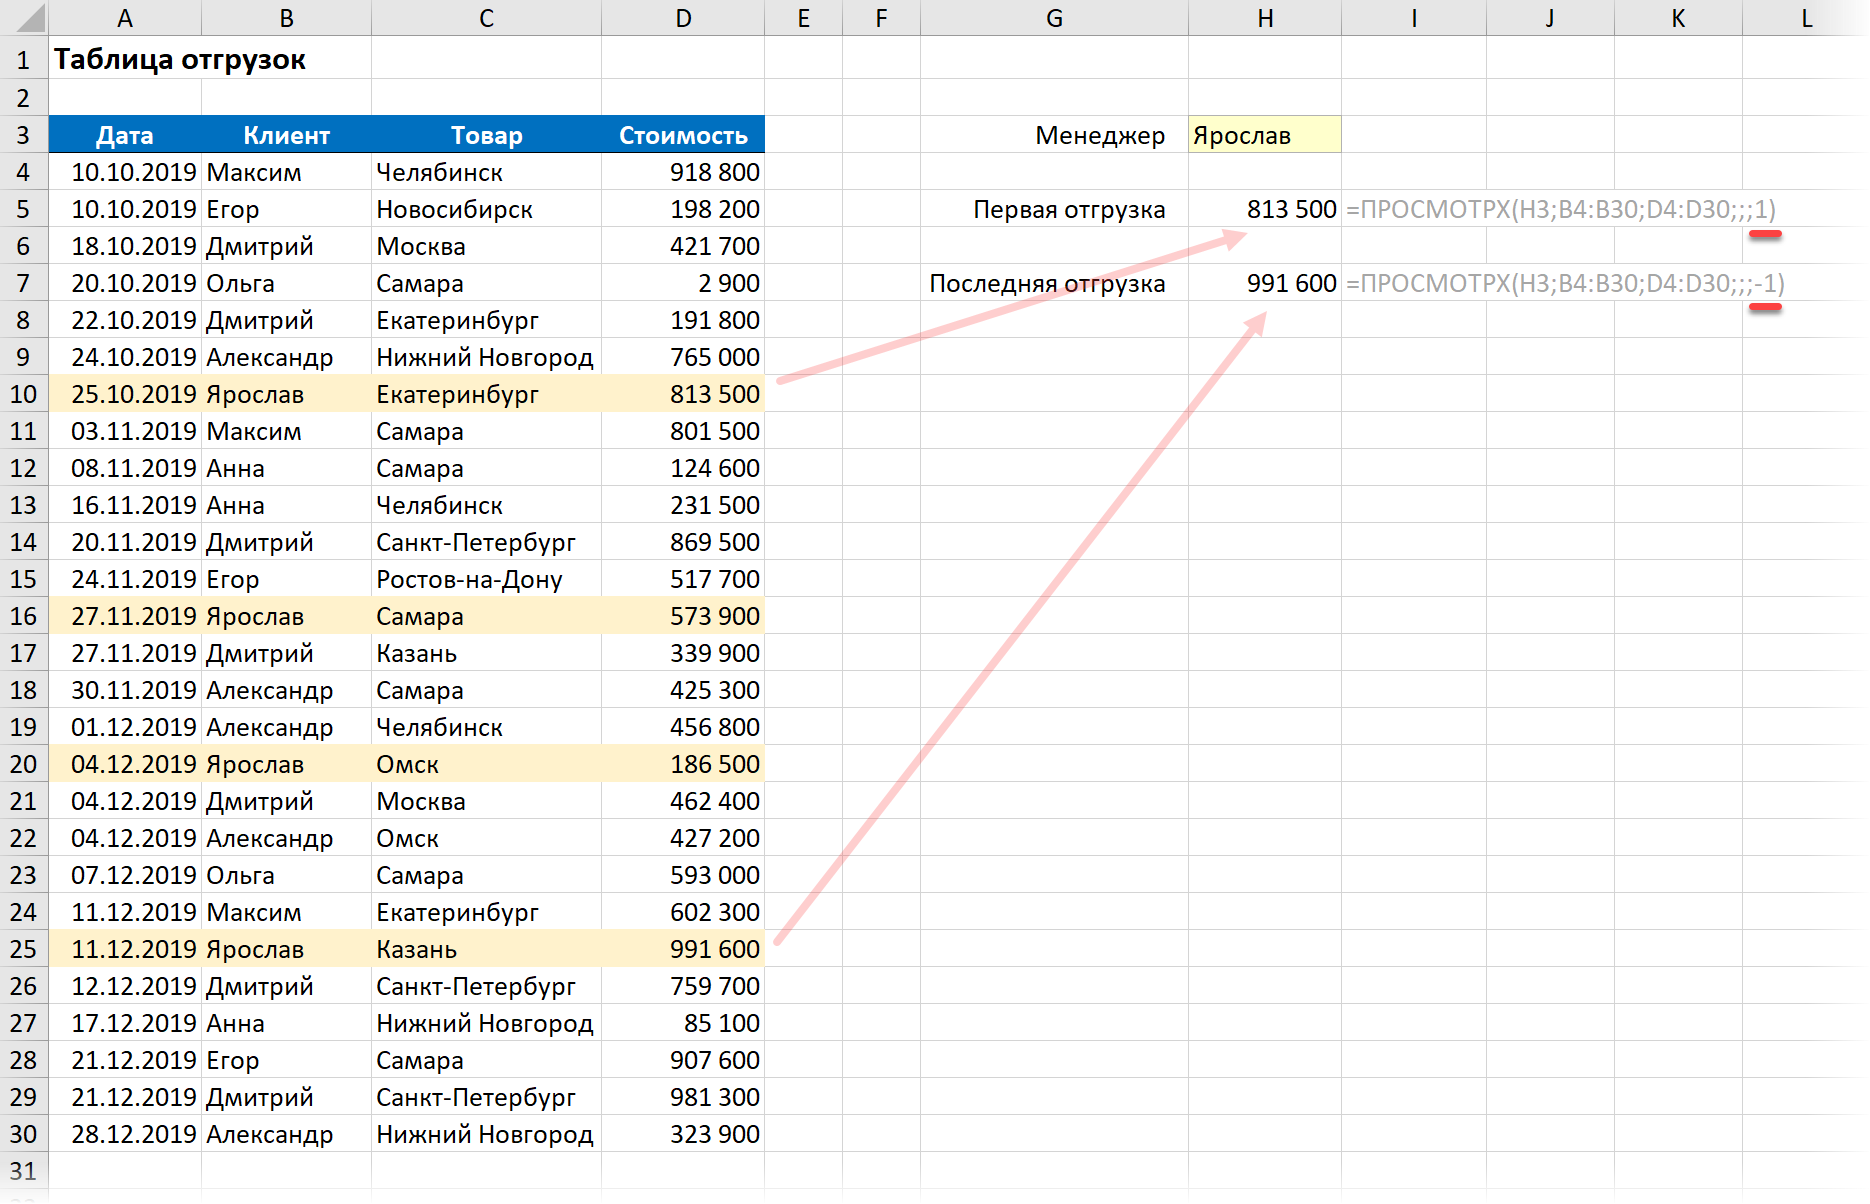1870x1204 pixels.
Task: Select row 10 header
Action: (23, 394)
